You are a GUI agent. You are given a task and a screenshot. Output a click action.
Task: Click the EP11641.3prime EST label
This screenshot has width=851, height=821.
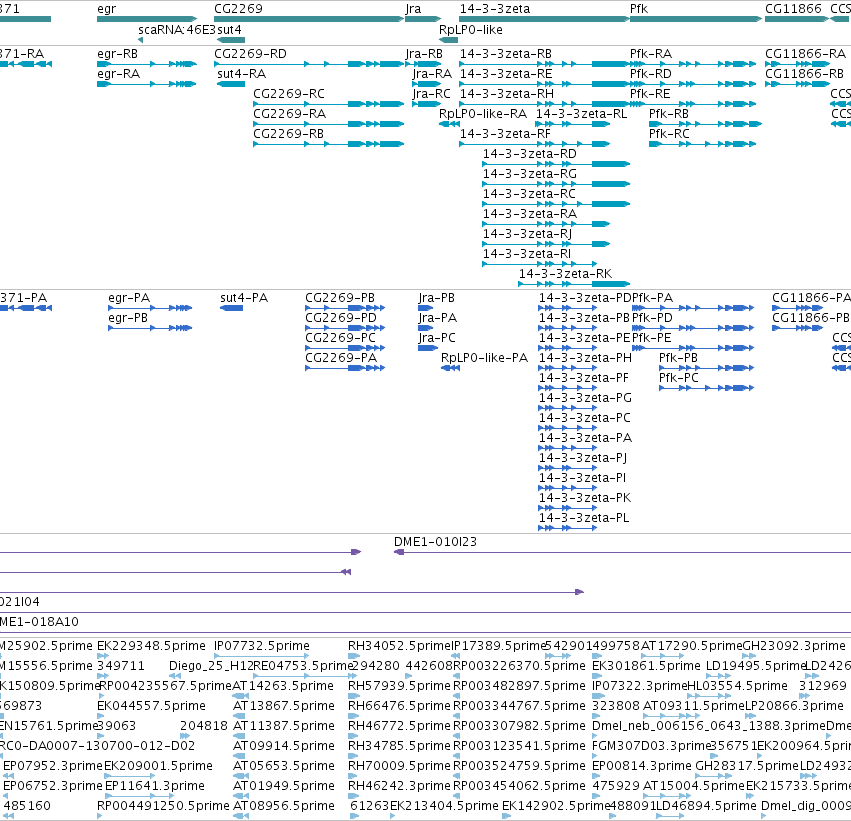coord(155,786)
